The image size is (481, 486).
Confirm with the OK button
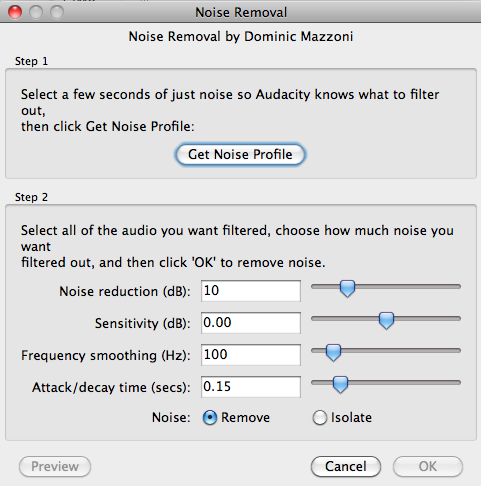click(428, 466)
